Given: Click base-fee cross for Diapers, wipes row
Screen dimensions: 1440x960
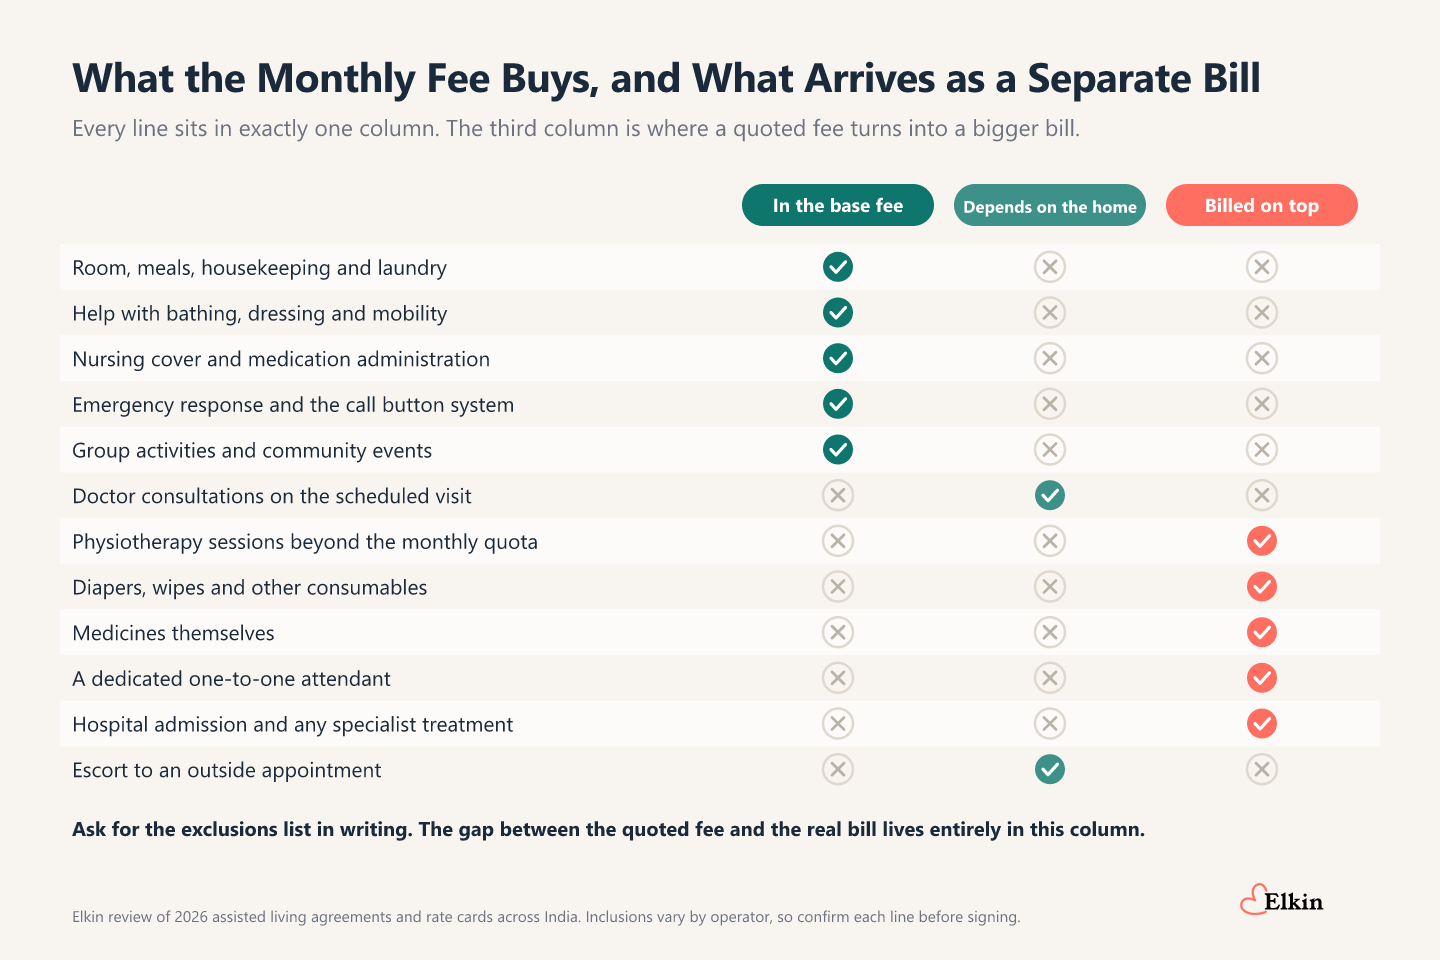Looking at the screenshot, I should (x=838, y=586).
